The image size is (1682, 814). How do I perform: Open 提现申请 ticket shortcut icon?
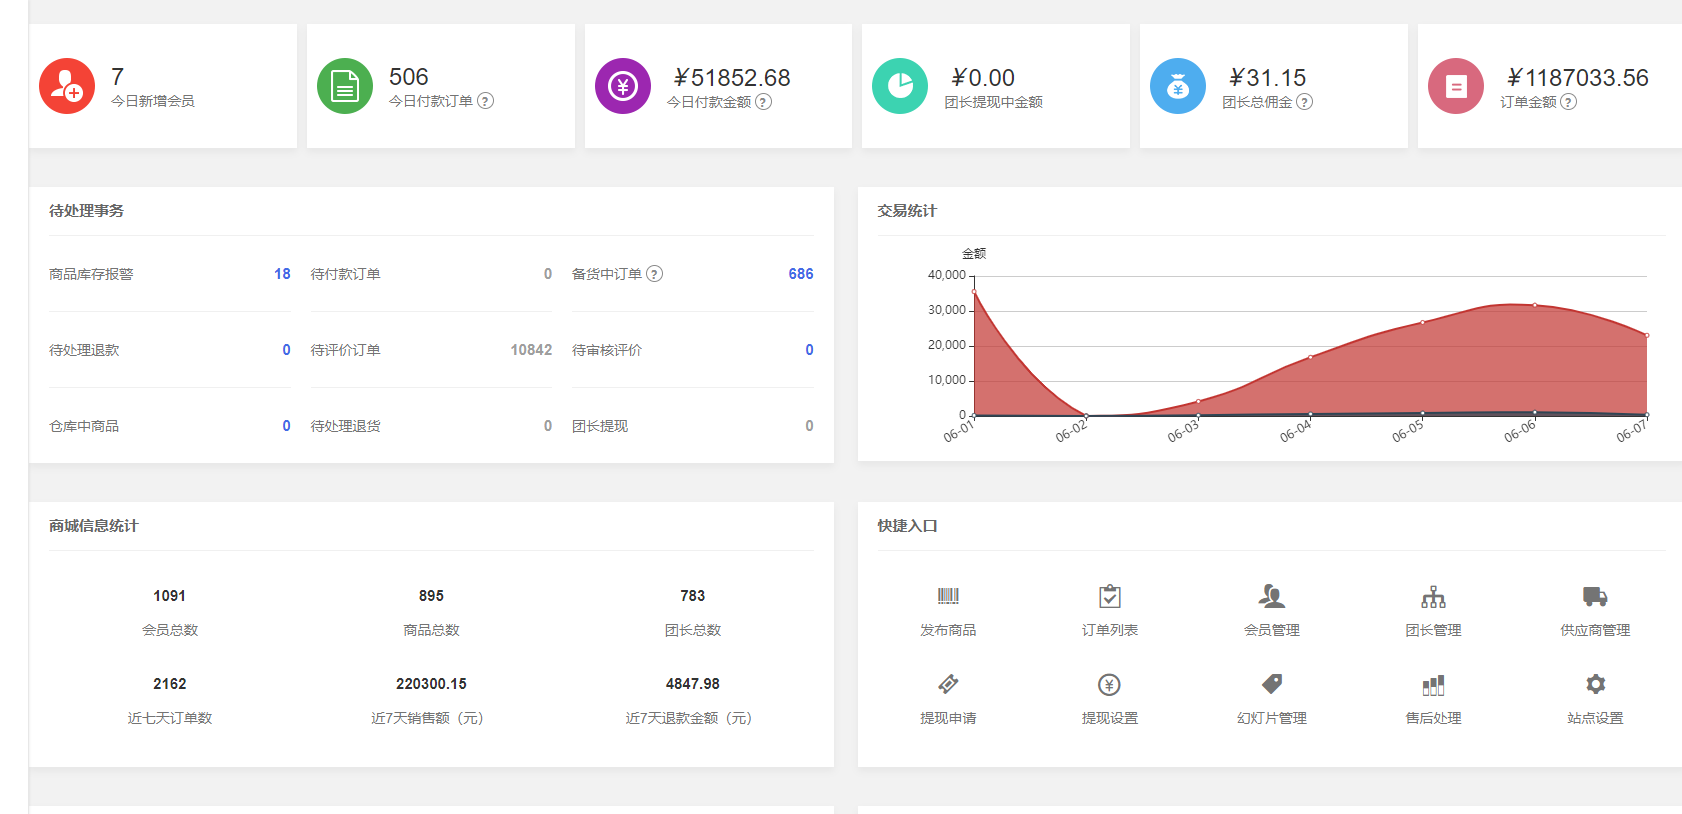pos(948,684)
